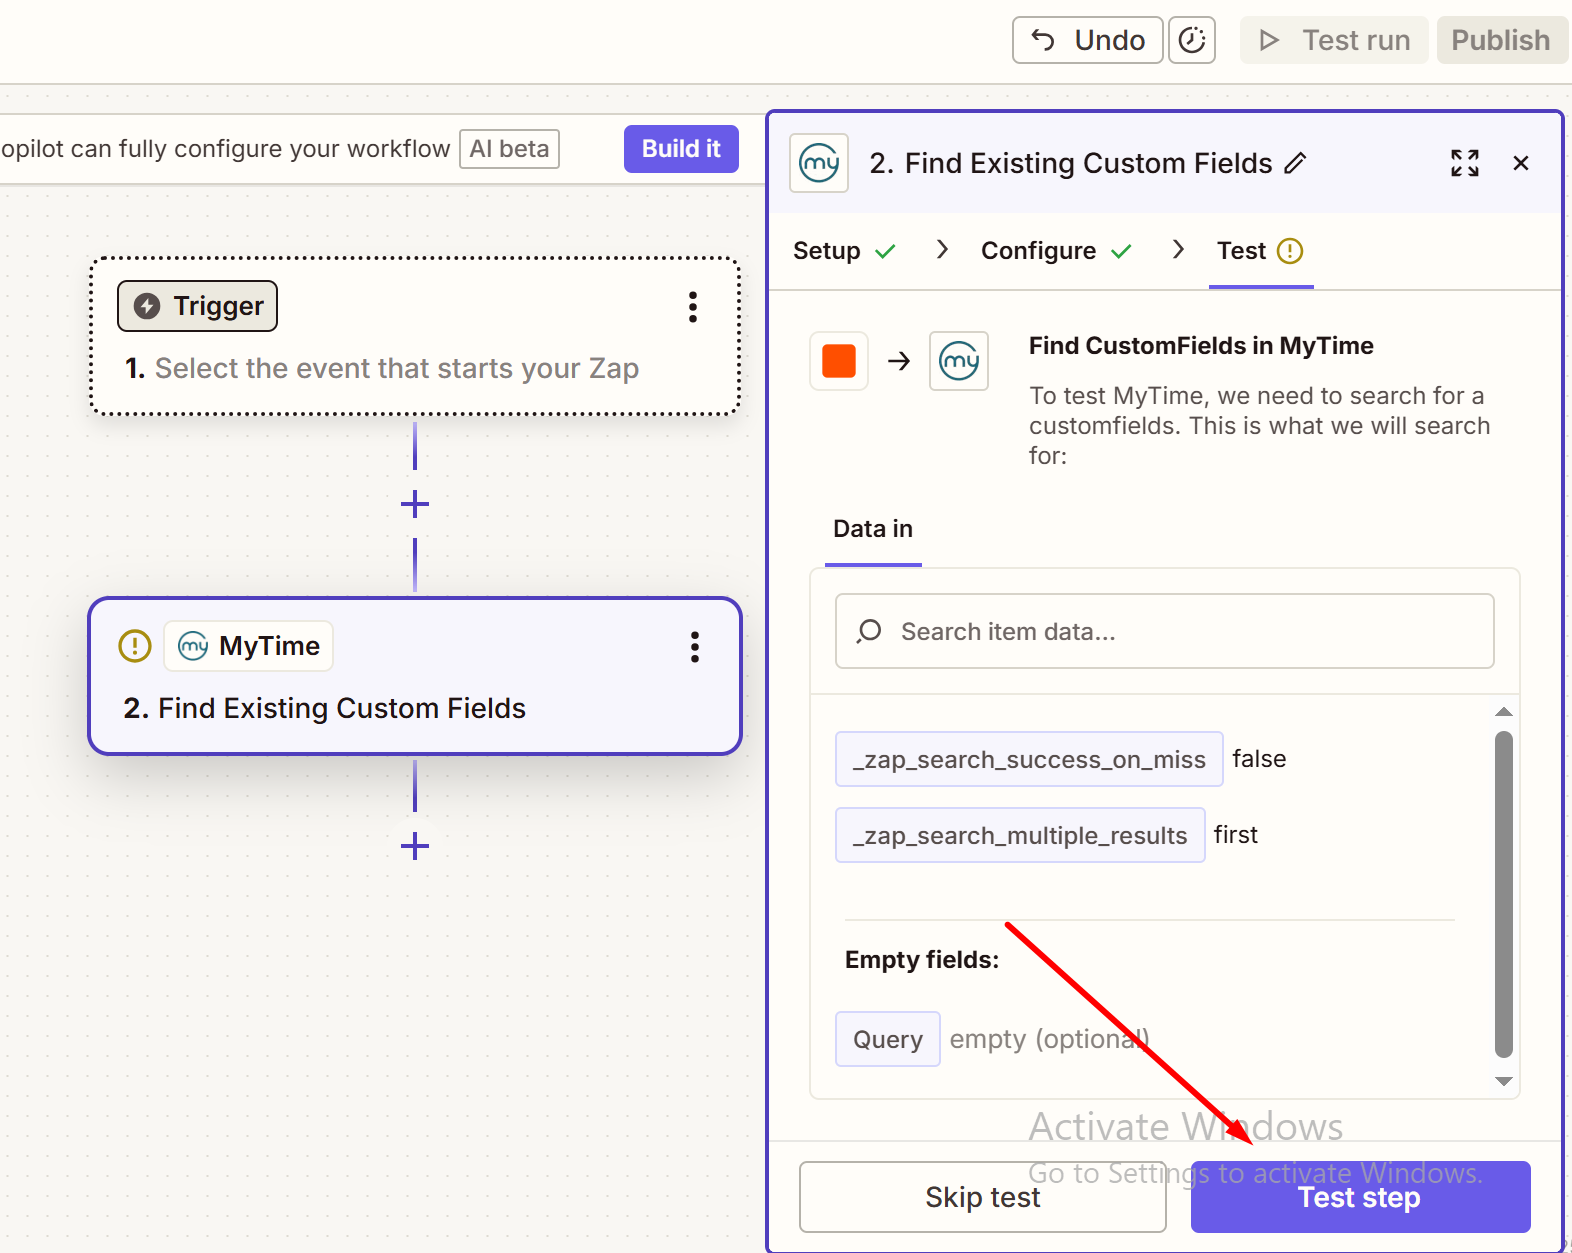Switch to the Test tab
This screenshot has width=1572, height=1253.
coord(1260,251)
